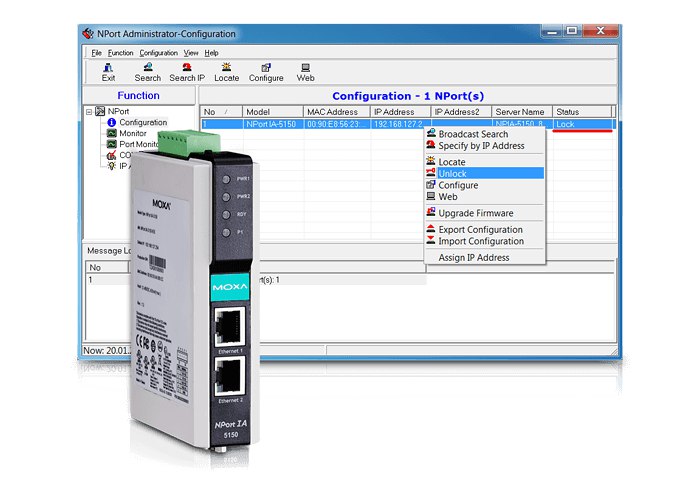This screenshot has height=487, width=700.
Task: Click the Lock status cell
Action: [x=583, y=124]
